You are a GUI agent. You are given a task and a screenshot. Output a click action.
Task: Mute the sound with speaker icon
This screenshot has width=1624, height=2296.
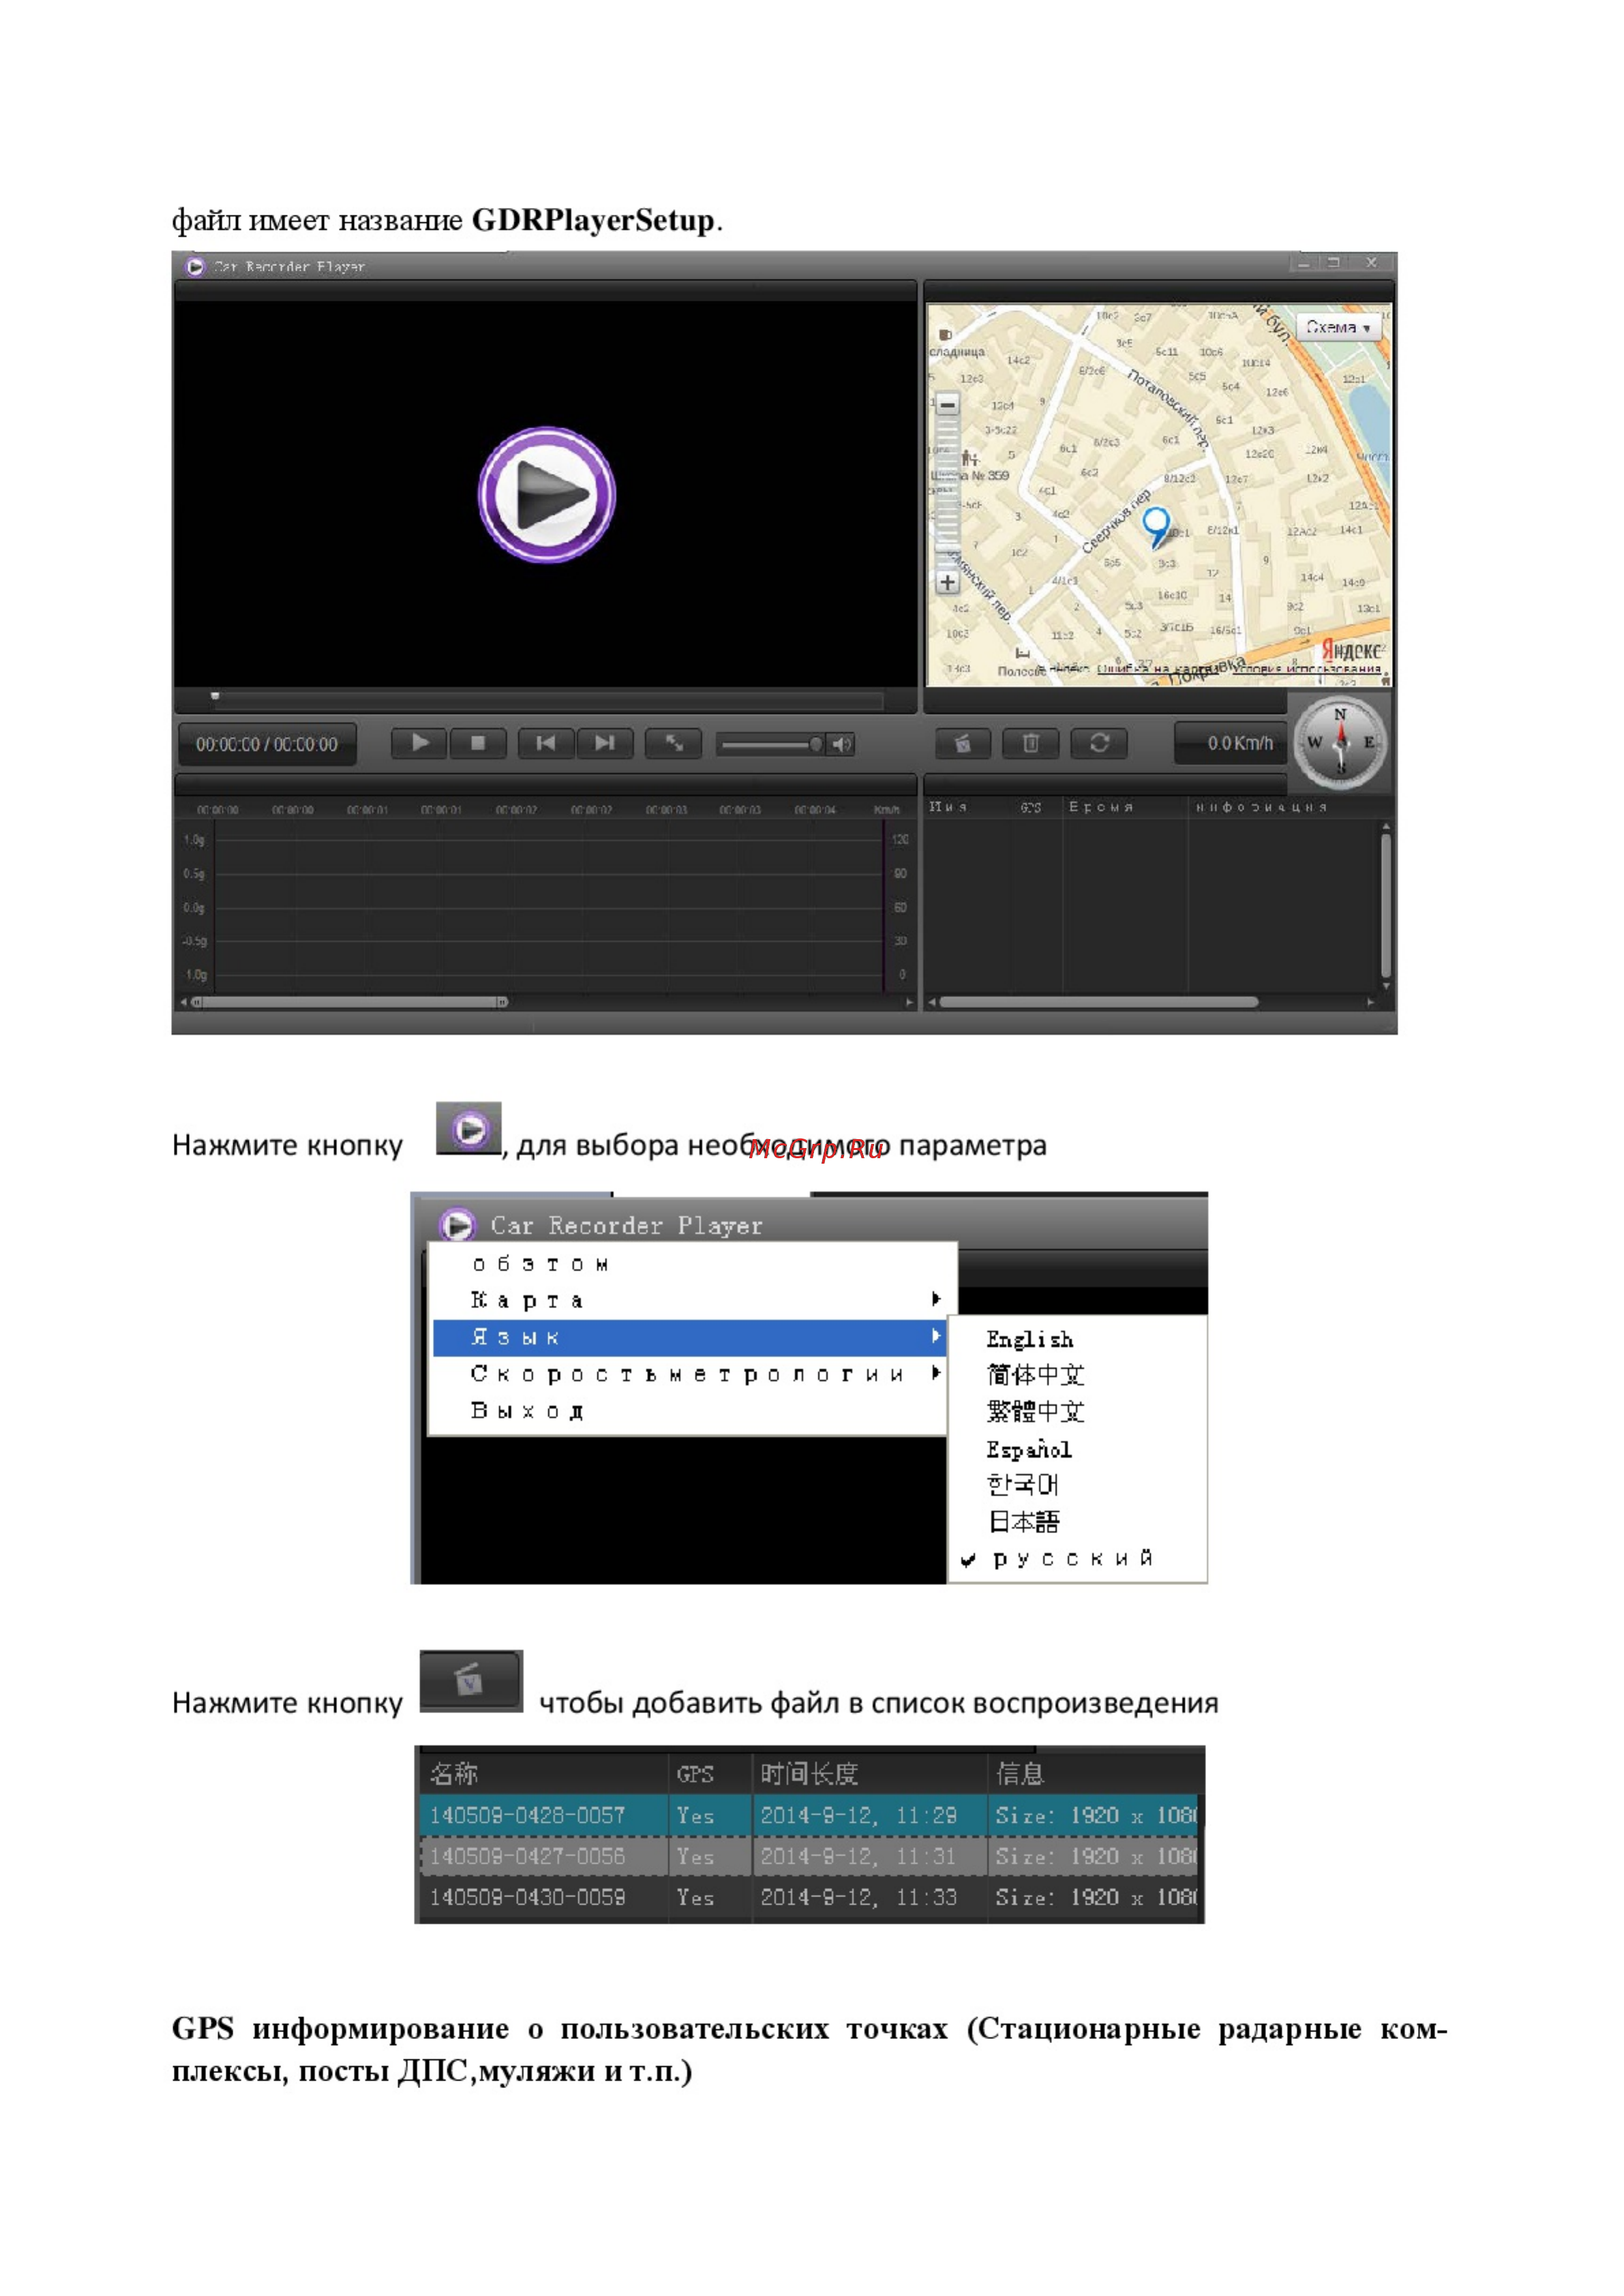[x=842, y=744]
